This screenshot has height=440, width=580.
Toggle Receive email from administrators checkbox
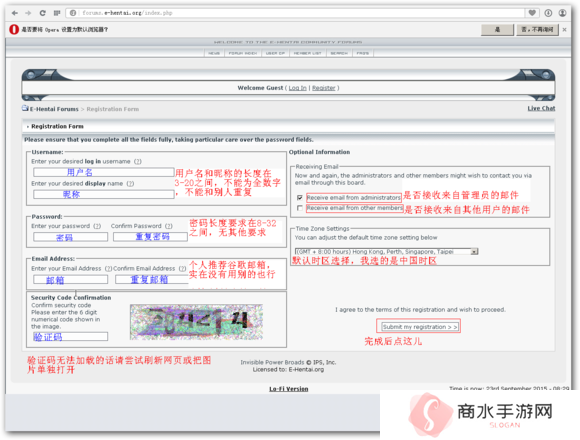[x=300, y=197]
